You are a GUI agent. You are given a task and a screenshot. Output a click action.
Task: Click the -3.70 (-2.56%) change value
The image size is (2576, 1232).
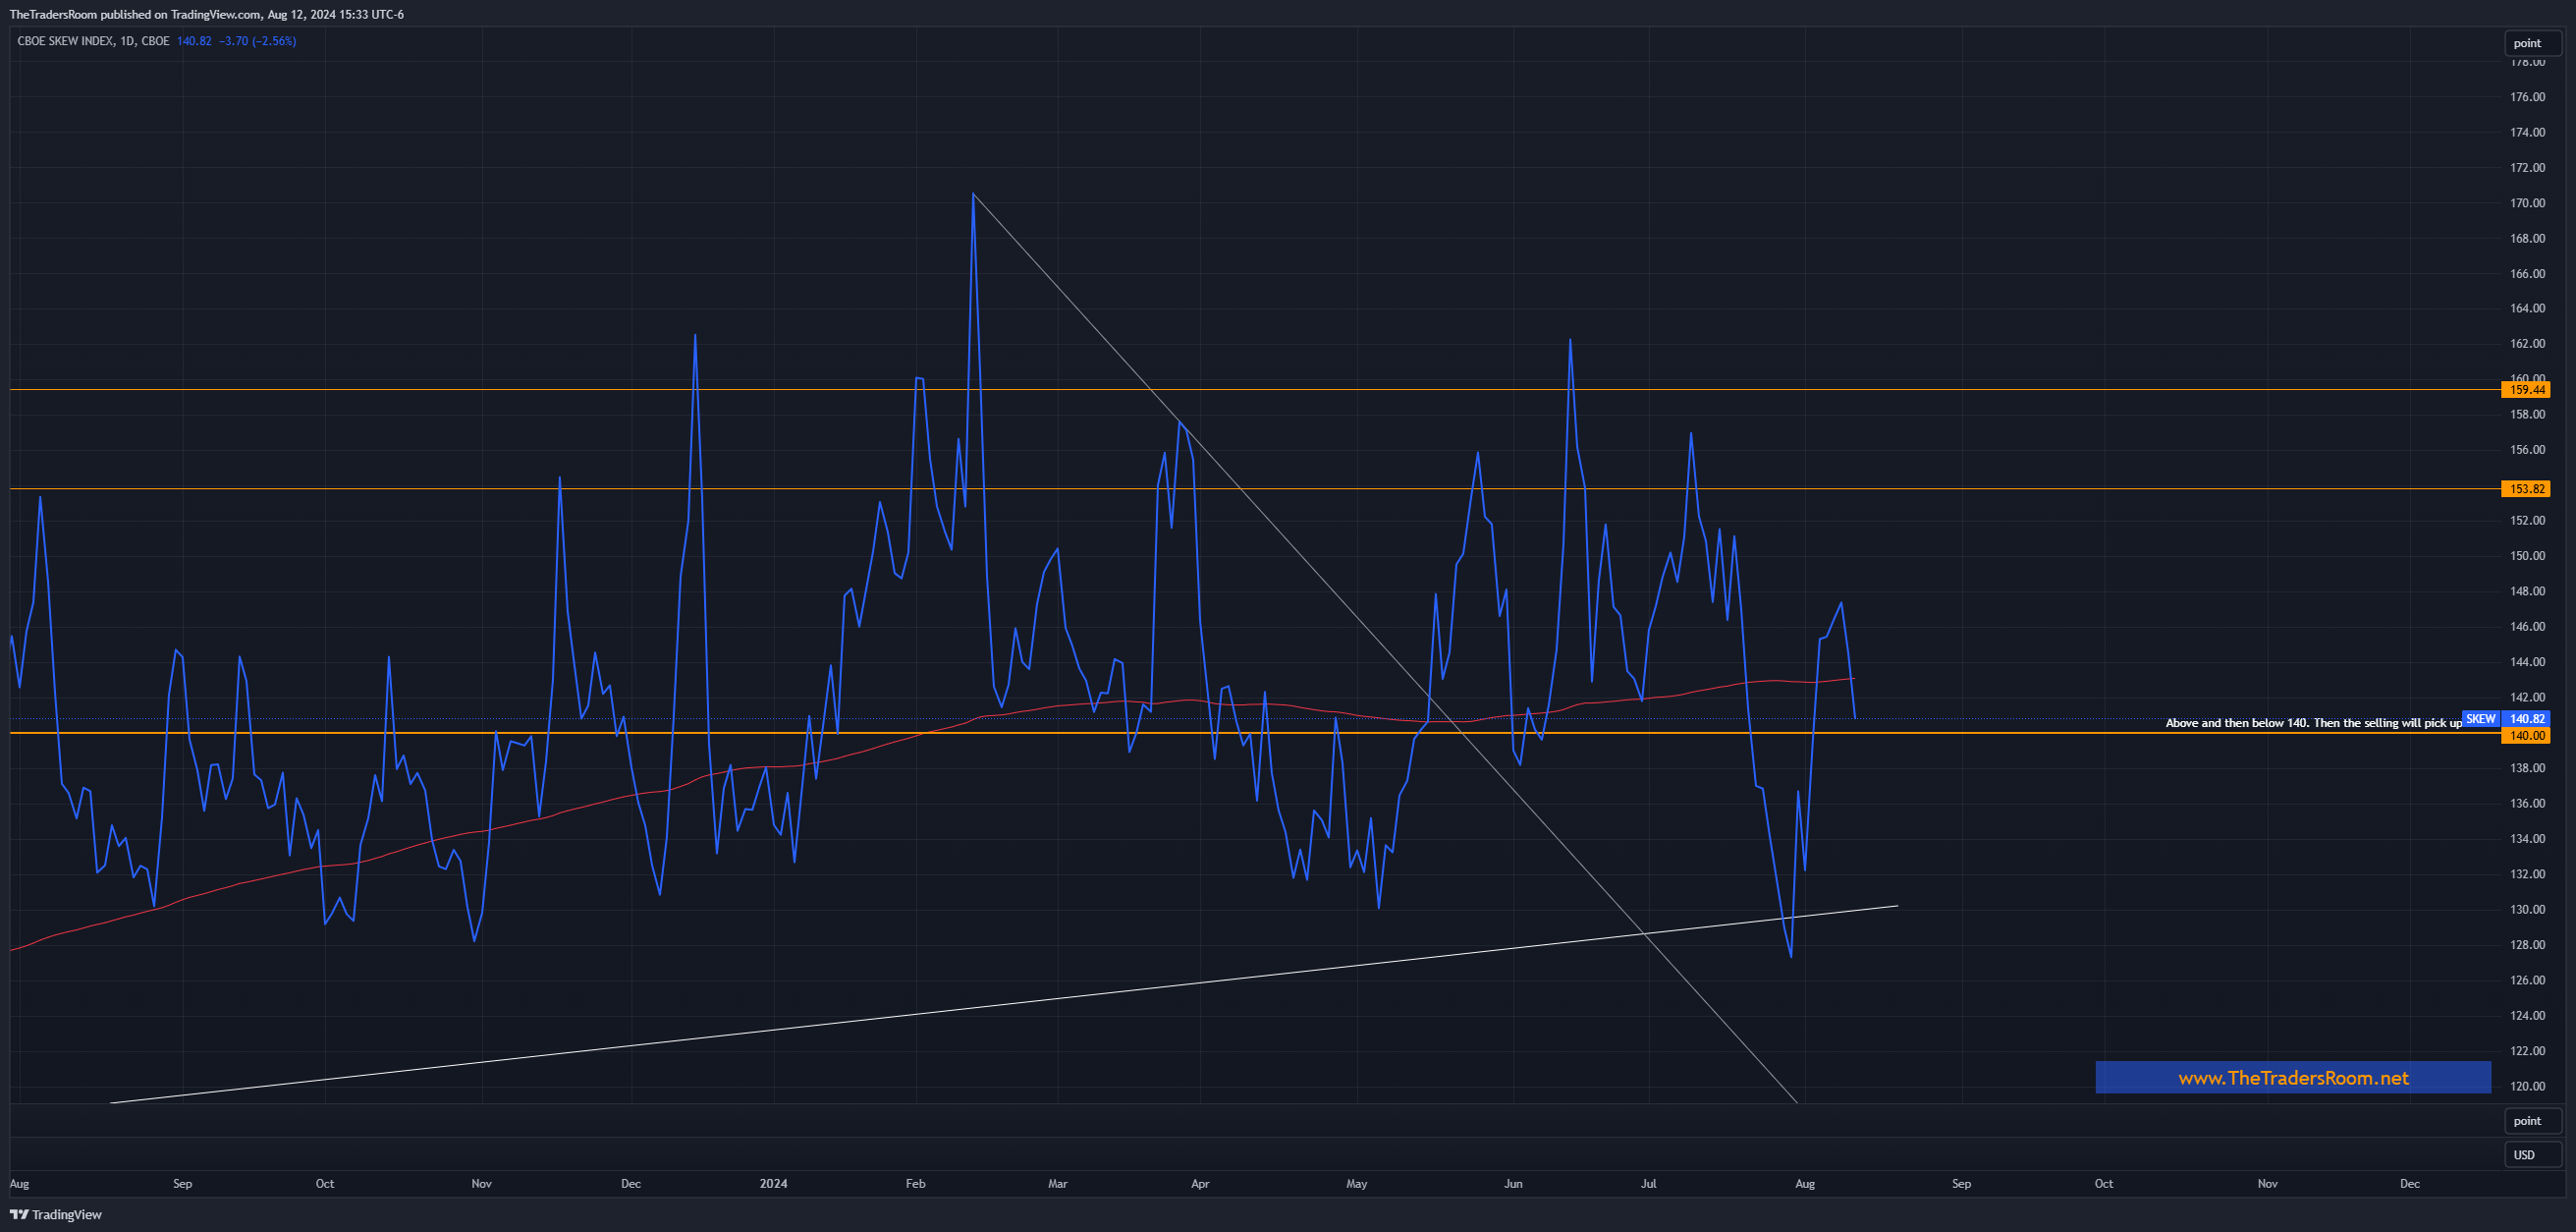[258, 41]
